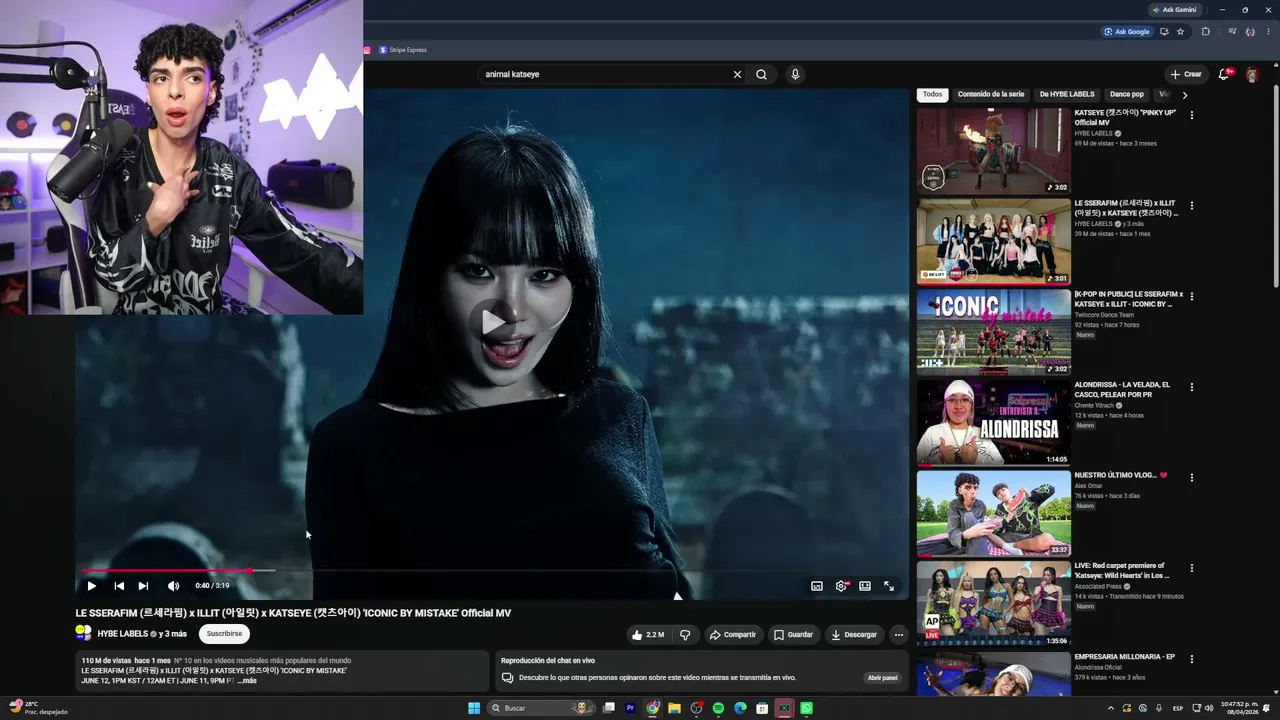
Task: Open the HYBE LABELS channel avatar
Action: 84,633
